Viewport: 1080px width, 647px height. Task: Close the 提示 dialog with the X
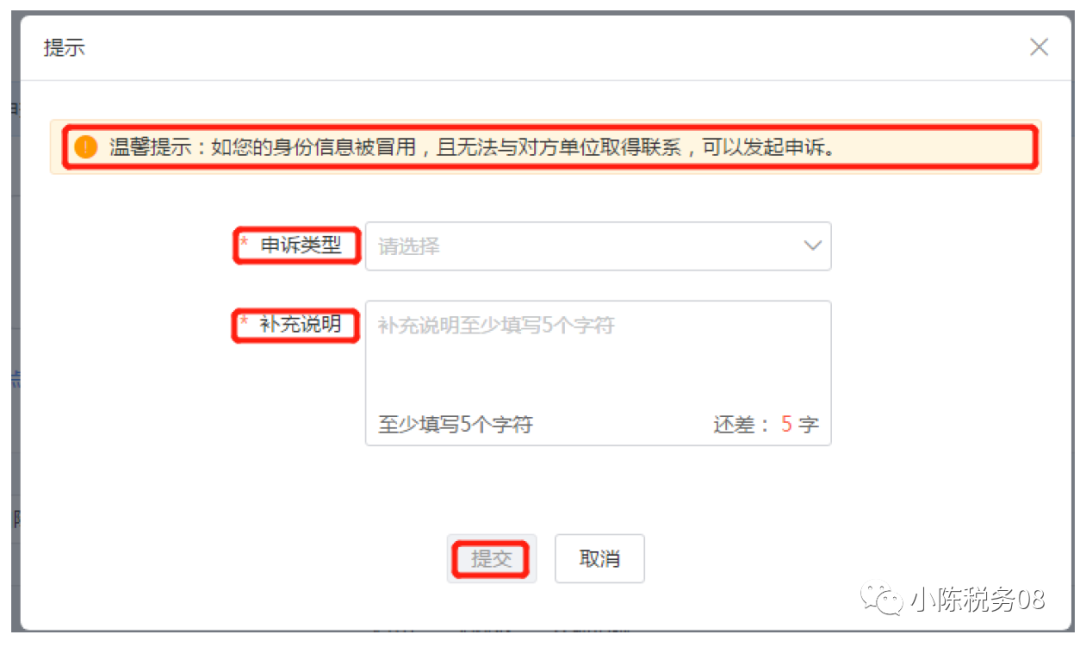point(1039,47)
